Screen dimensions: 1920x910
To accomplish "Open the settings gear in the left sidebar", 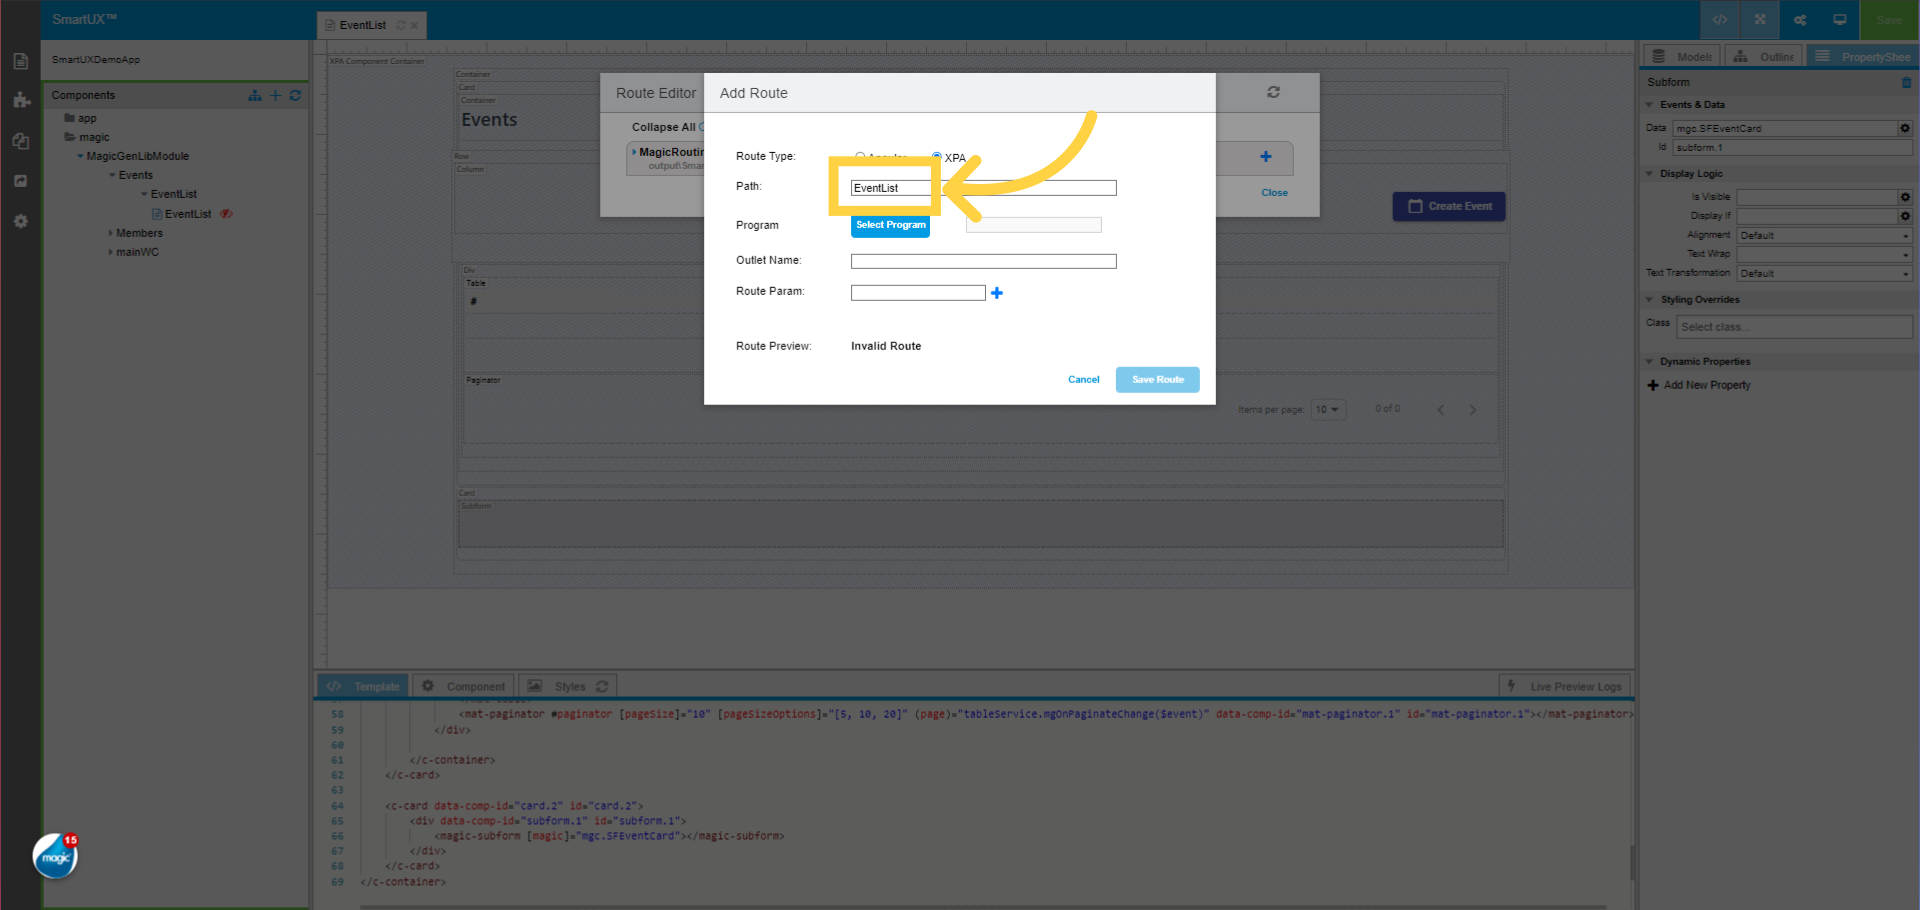I will (20, 221).
